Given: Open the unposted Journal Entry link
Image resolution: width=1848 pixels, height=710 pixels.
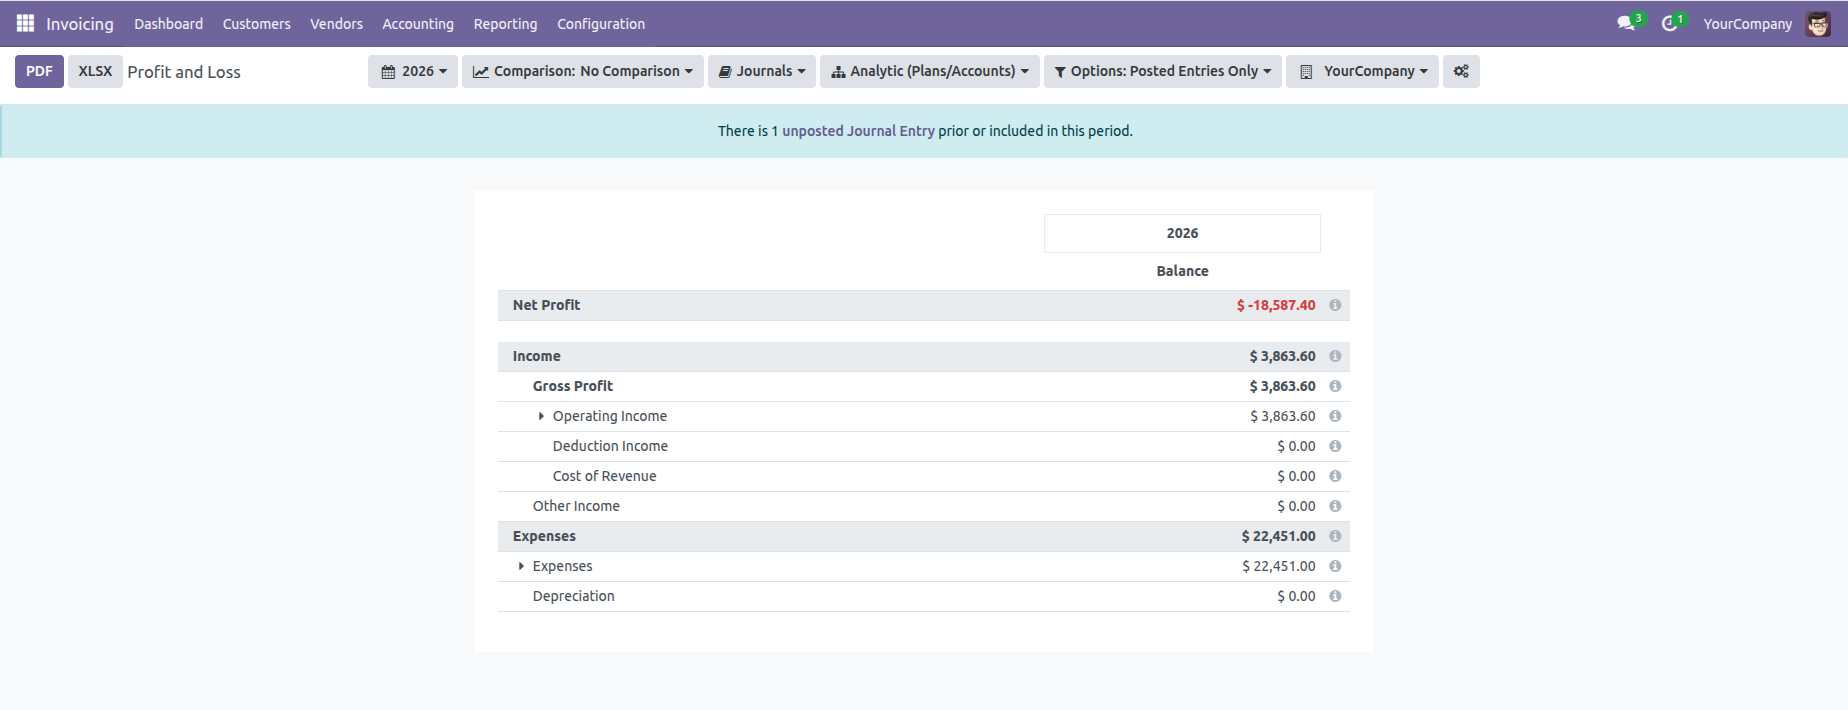Looking at the screenshot, I should point(858,131).
